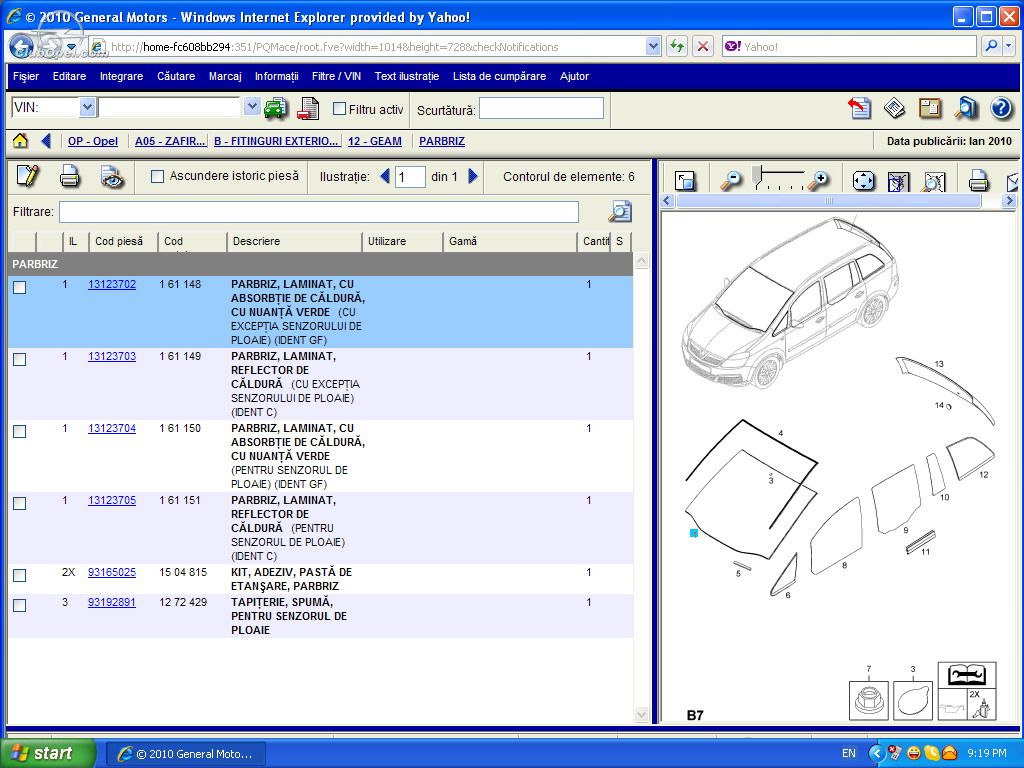Open the Căutare menu
Image resolution: width=1024 pixels, height=768 pixels.
coord(176,76)
